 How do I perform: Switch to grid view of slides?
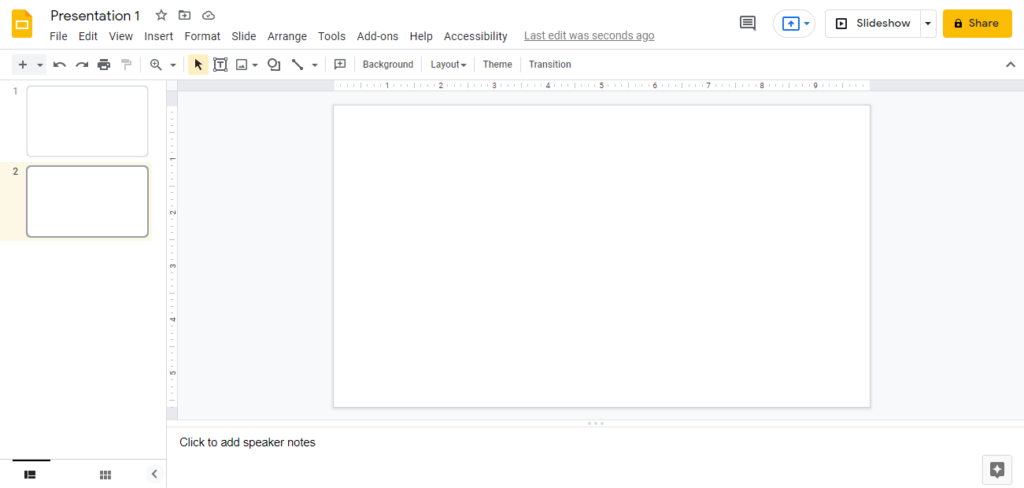coord(105,474)
